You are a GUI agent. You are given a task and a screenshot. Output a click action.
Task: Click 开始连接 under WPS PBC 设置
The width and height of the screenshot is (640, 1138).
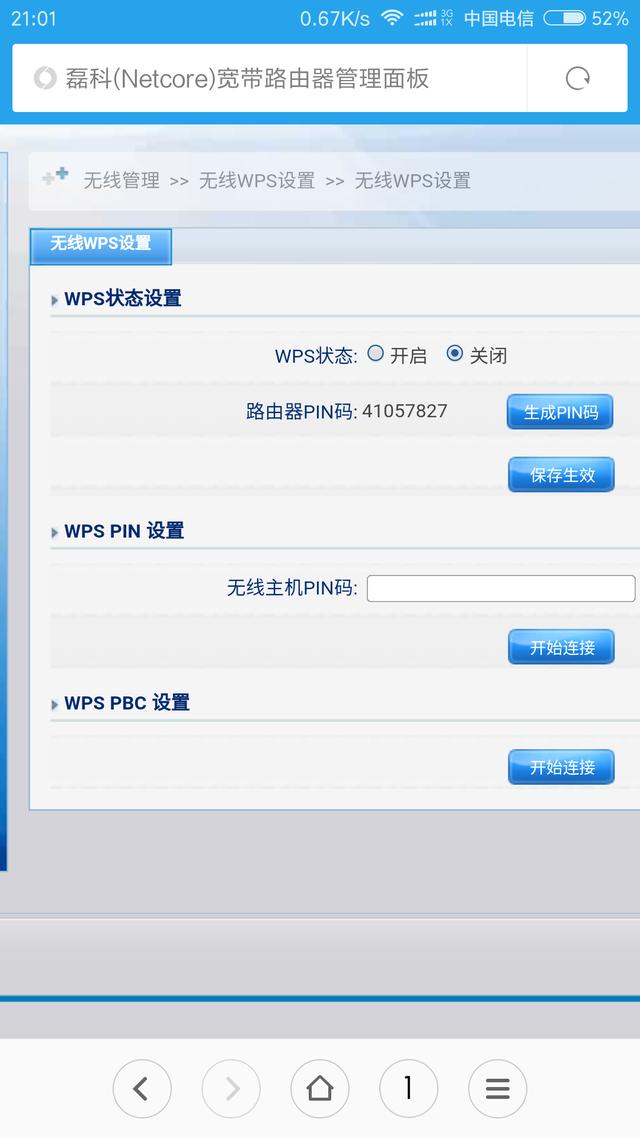pos(562,767)
